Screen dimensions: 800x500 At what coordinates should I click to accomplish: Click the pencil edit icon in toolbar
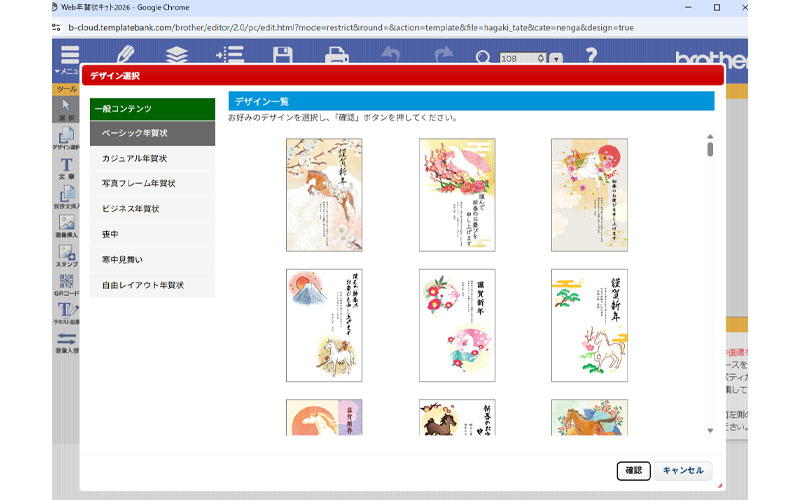126,54
